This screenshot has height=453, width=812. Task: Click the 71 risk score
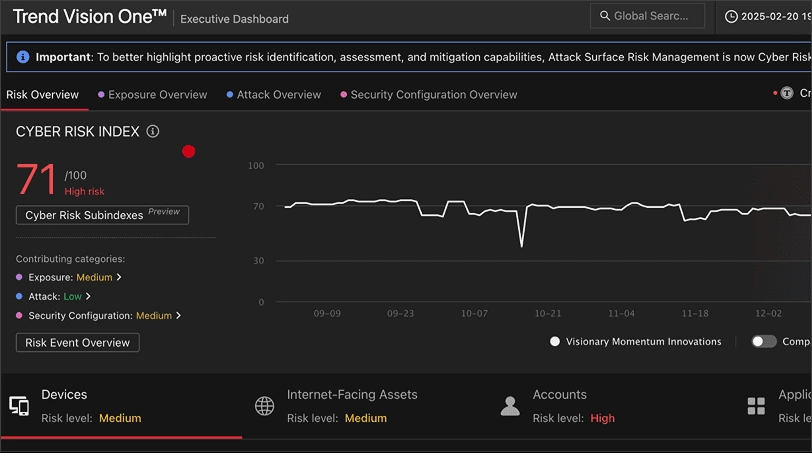(36, 180)
